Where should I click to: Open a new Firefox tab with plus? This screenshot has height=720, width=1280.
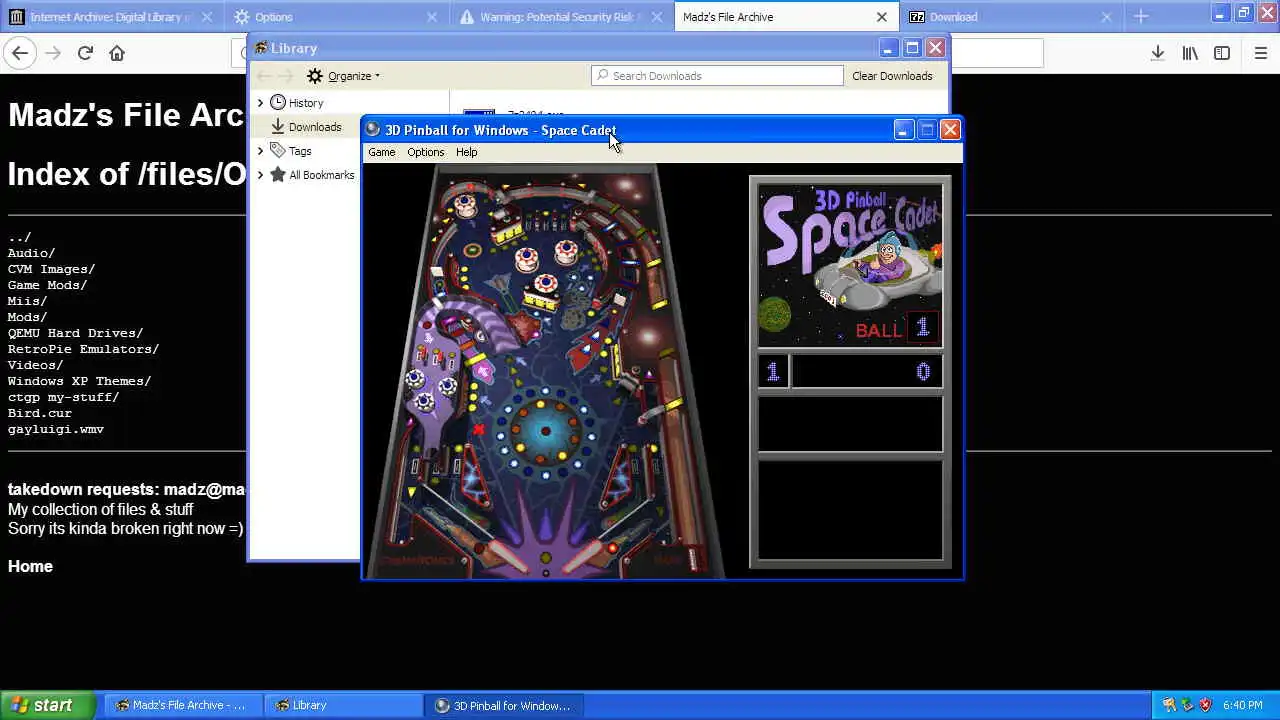click(x=1141, y=16)
